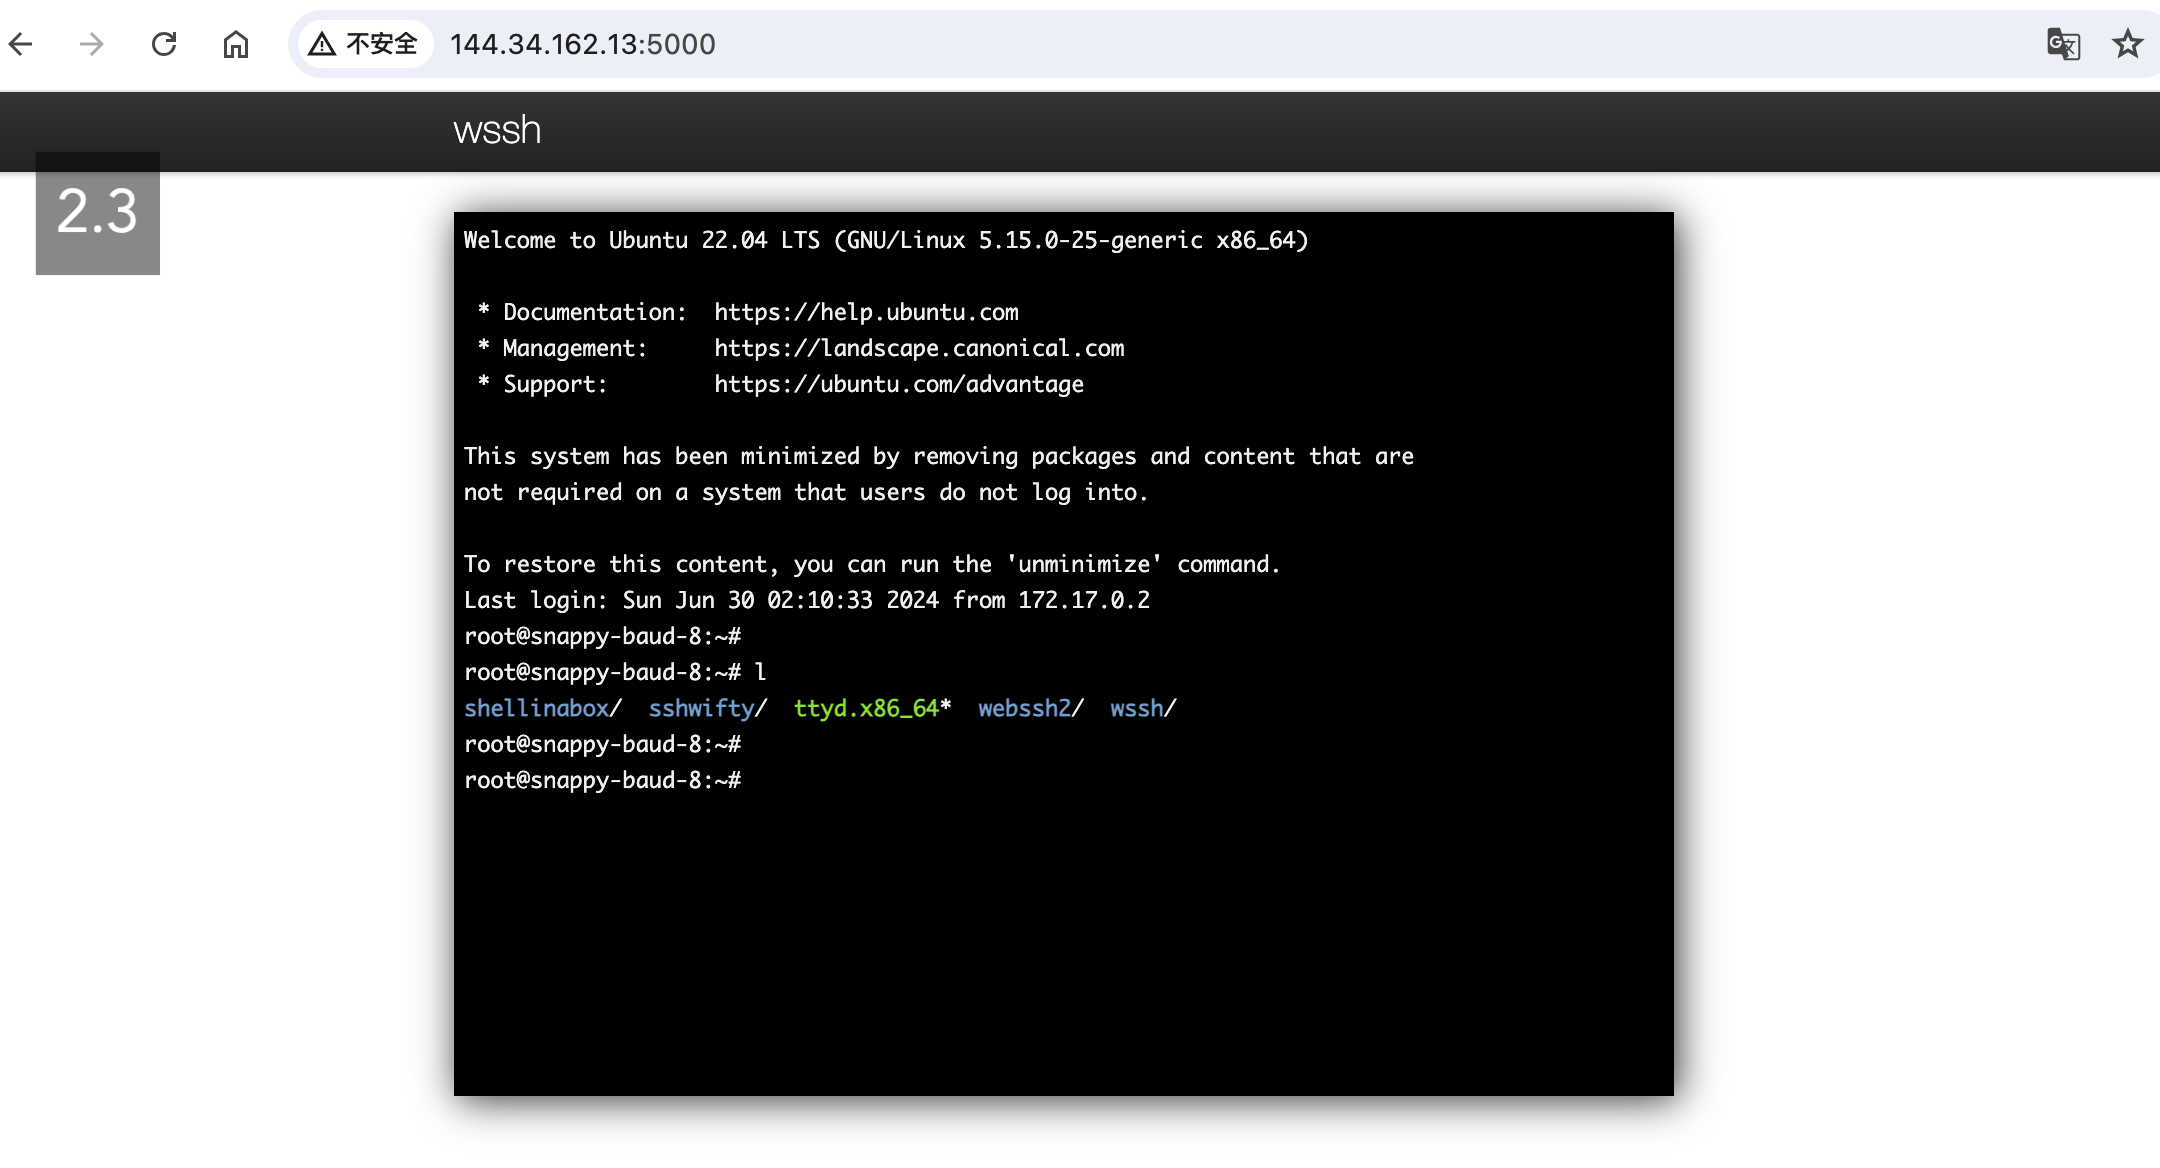Click the home icon in the browser toolbar
This screenshot has height=1168, width=2160.
236,44
